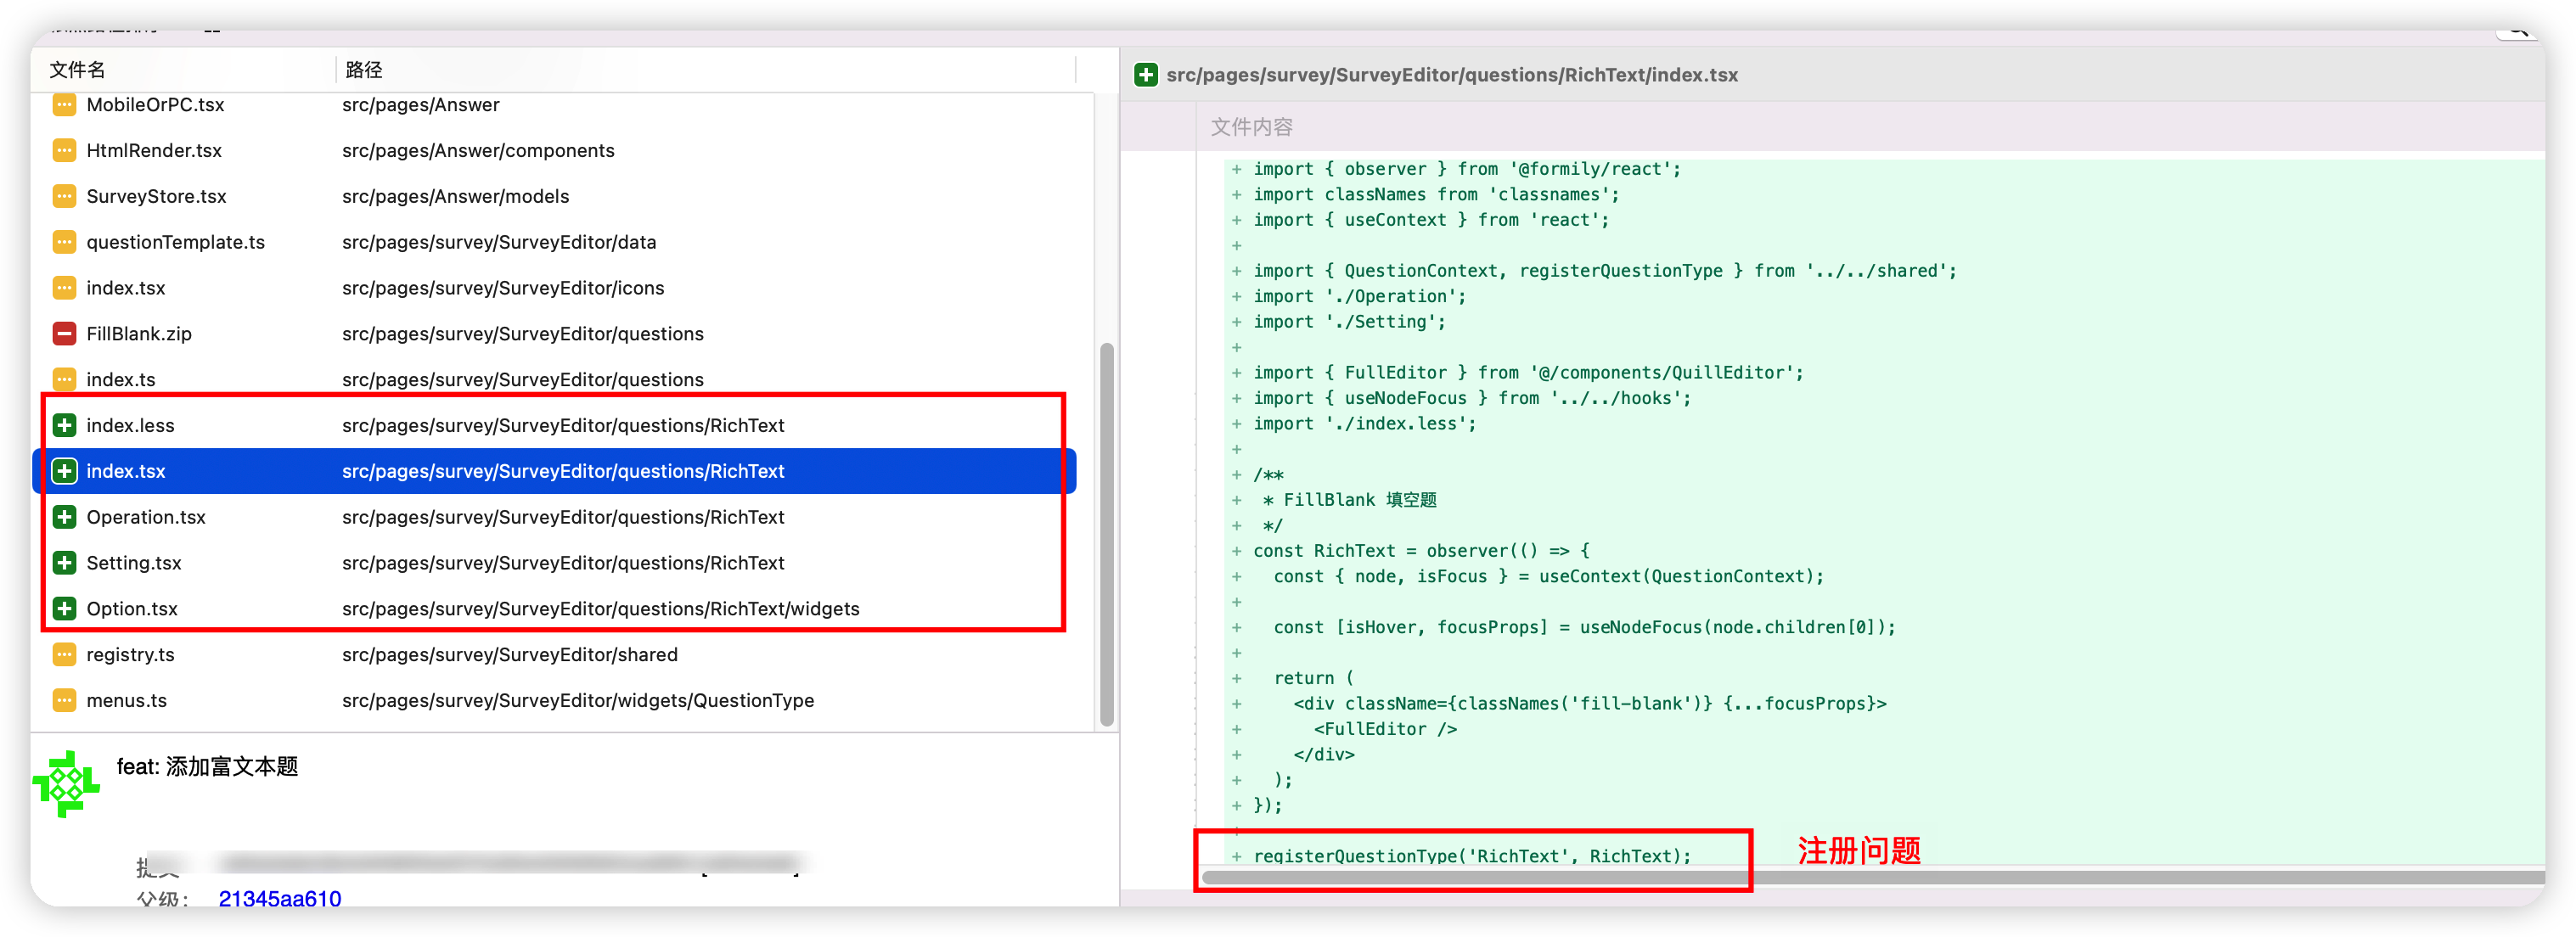Click the import useNodeFocus code line
The image size is (2576, 937).
click(1472, 398)
